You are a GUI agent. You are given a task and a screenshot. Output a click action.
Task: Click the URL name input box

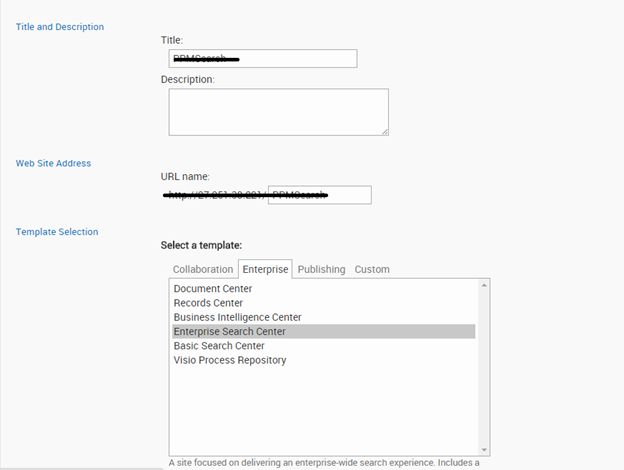point(319,195)
